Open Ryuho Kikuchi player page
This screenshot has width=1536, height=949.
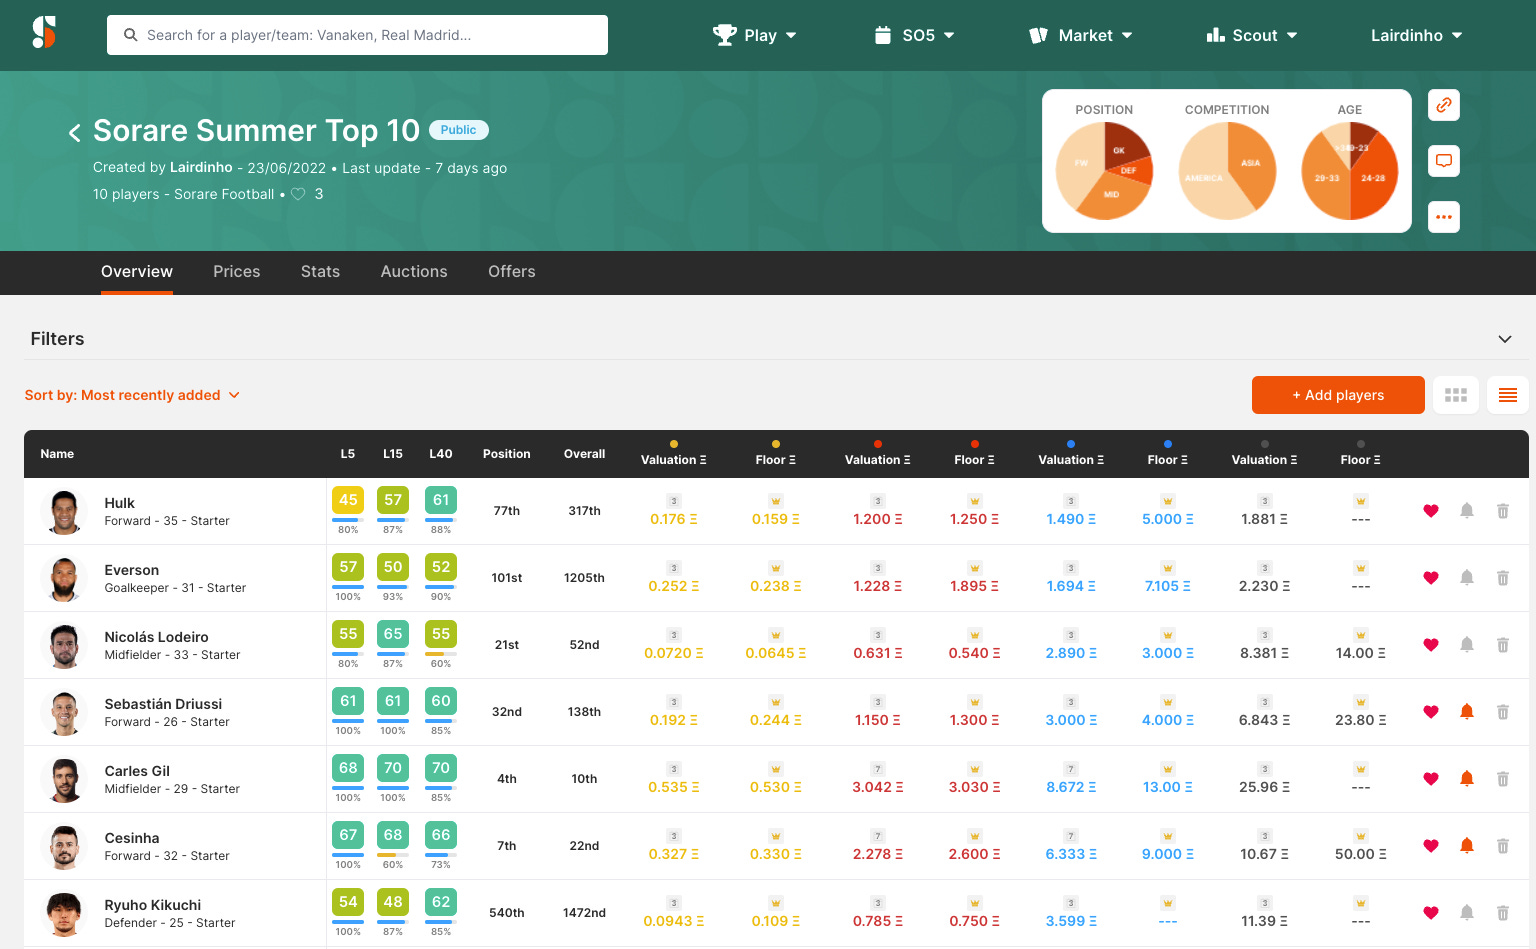click(x=153, y=905)
